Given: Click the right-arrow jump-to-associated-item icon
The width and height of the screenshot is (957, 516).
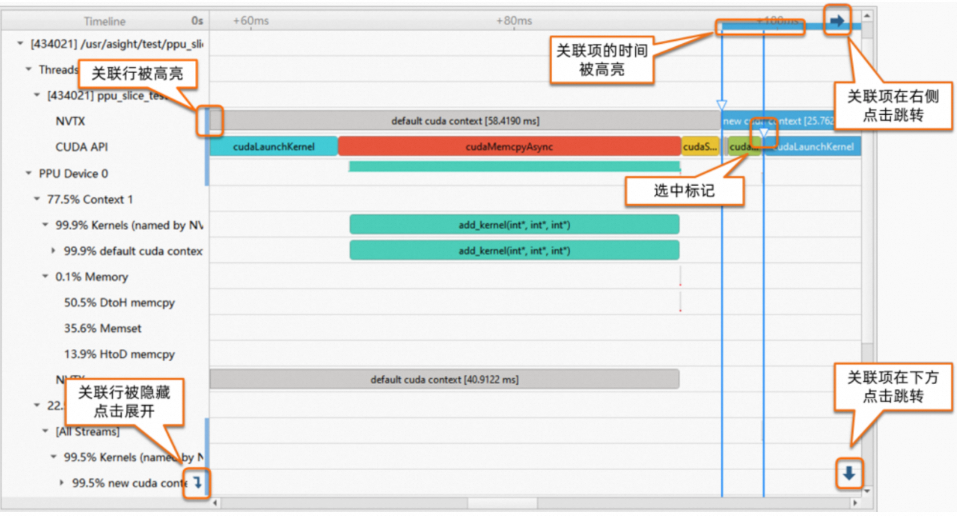Looking at the screenshot, I should 837,21.
